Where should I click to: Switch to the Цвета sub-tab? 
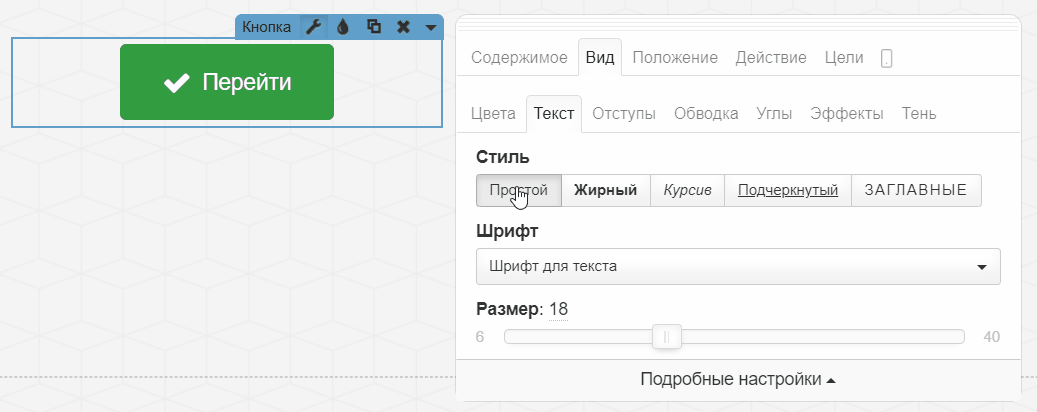493,114
